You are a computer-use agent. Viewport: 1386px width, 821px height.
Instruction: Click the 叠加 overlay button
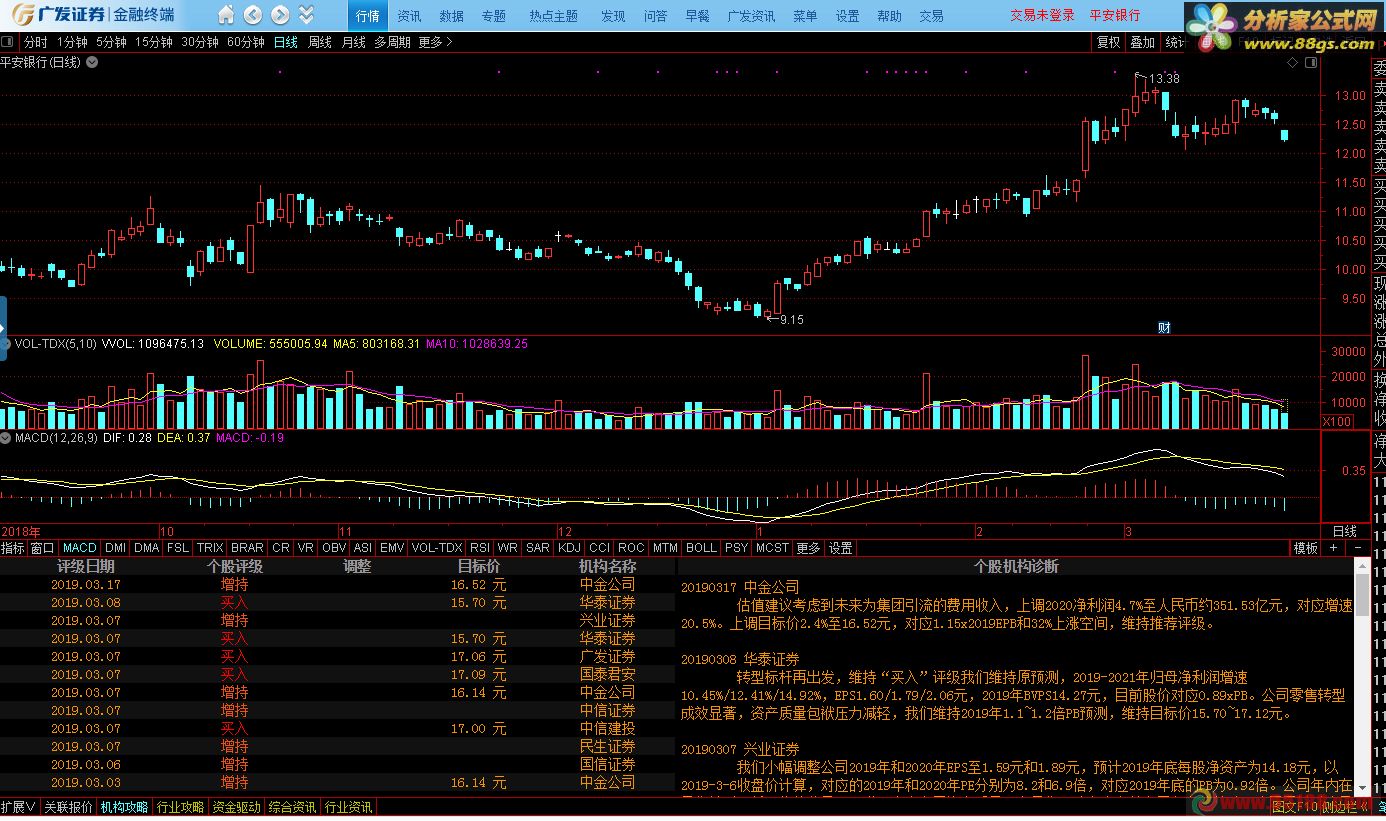(1142, 42)
